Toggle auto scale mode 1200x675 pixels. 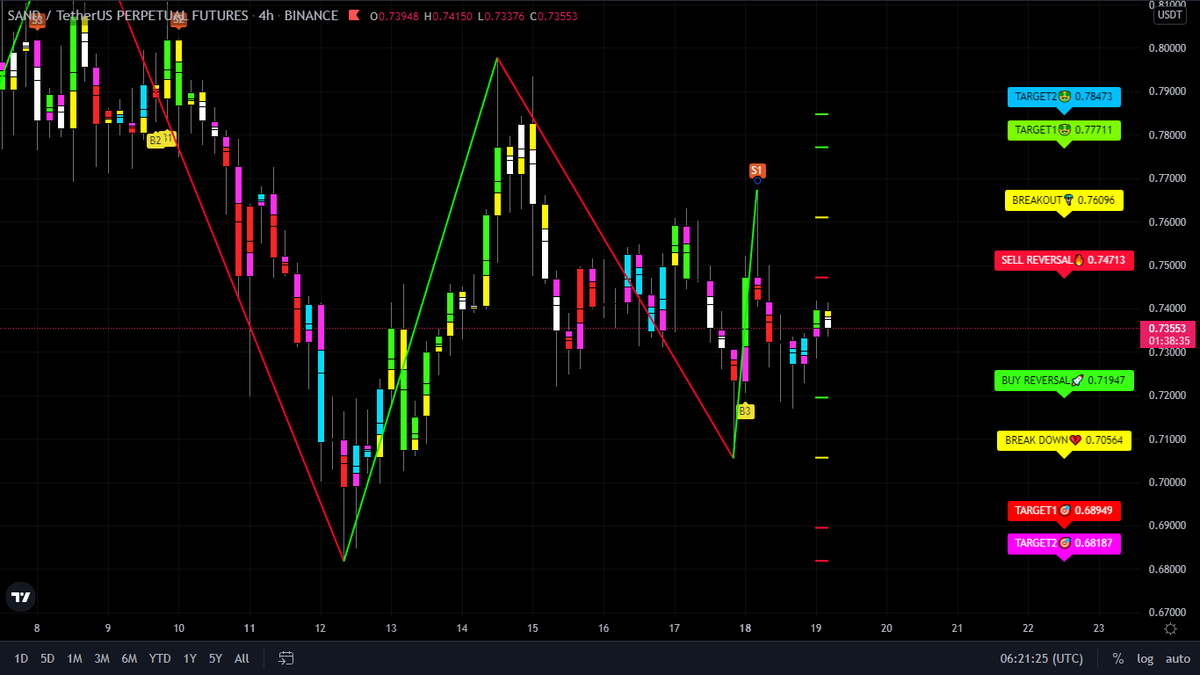point(1176,658)
